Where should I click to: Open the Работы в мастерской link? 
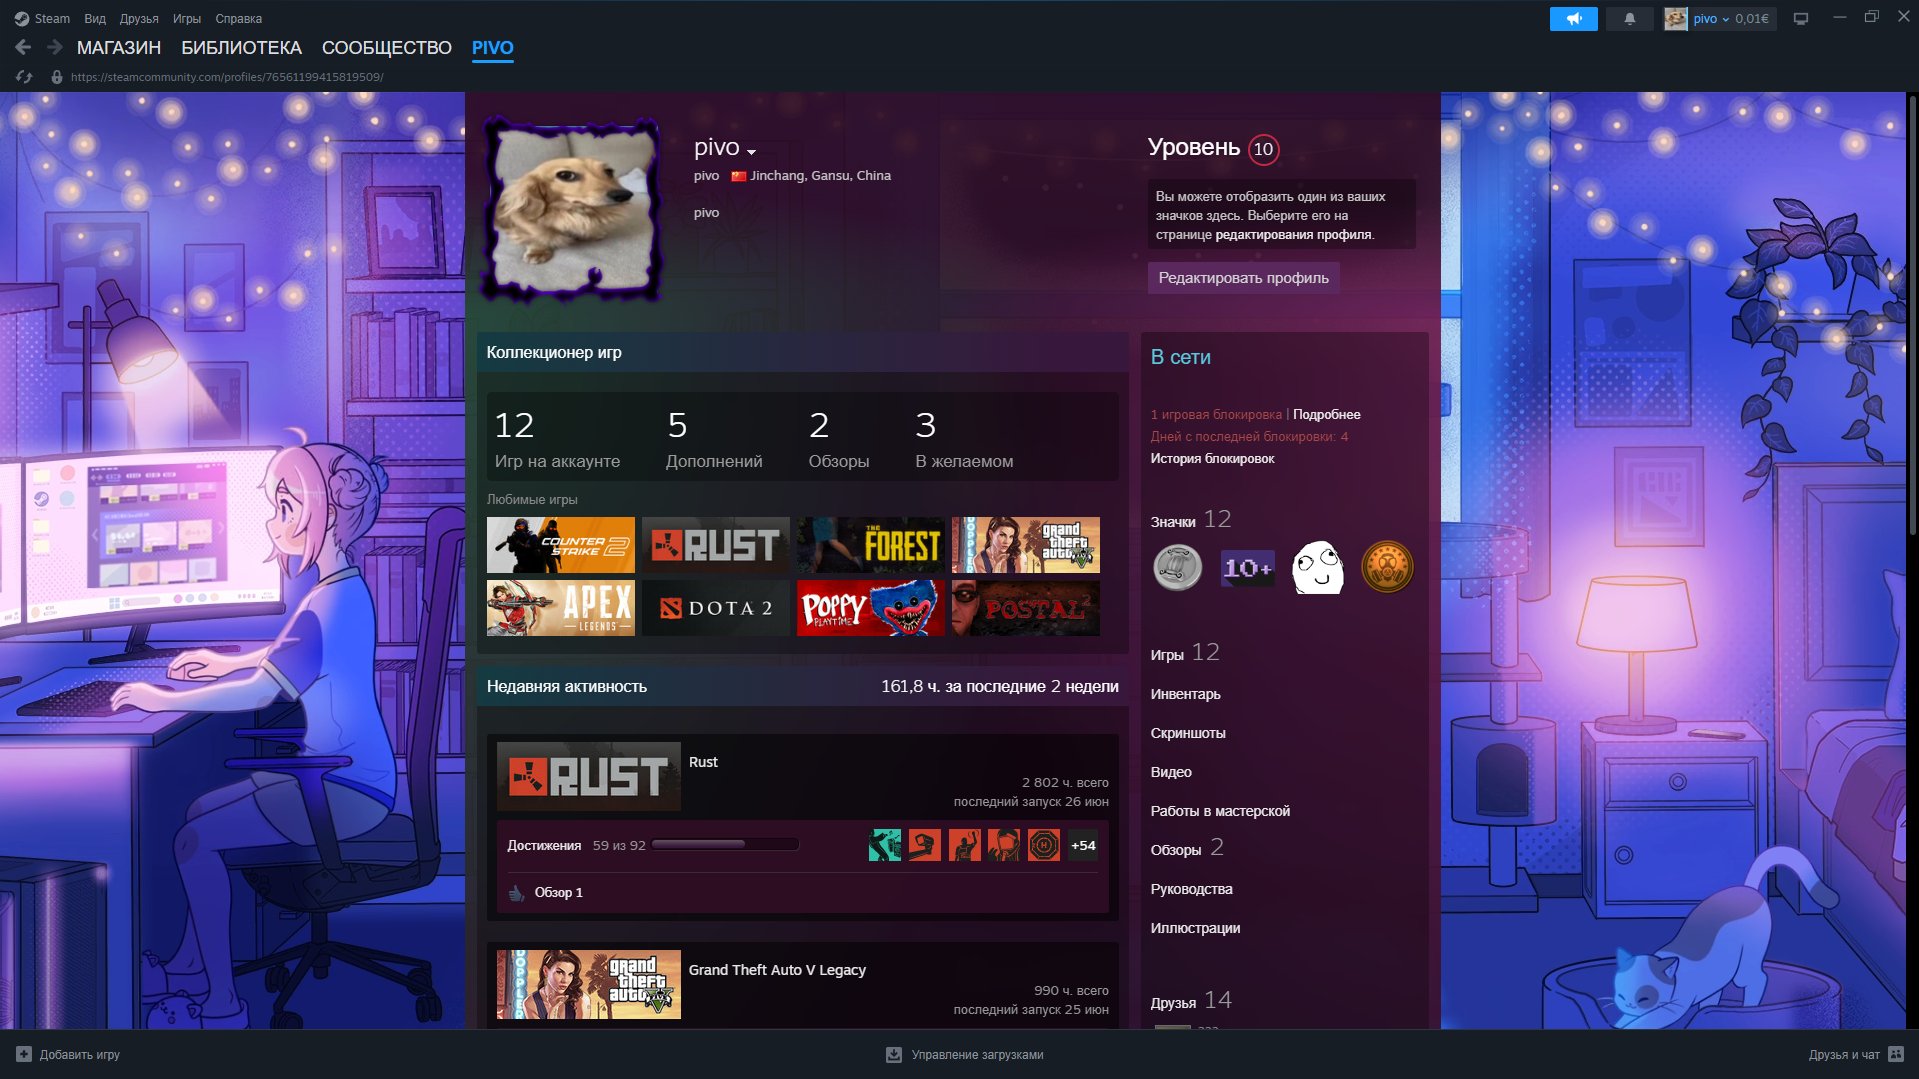point(1220,811)
